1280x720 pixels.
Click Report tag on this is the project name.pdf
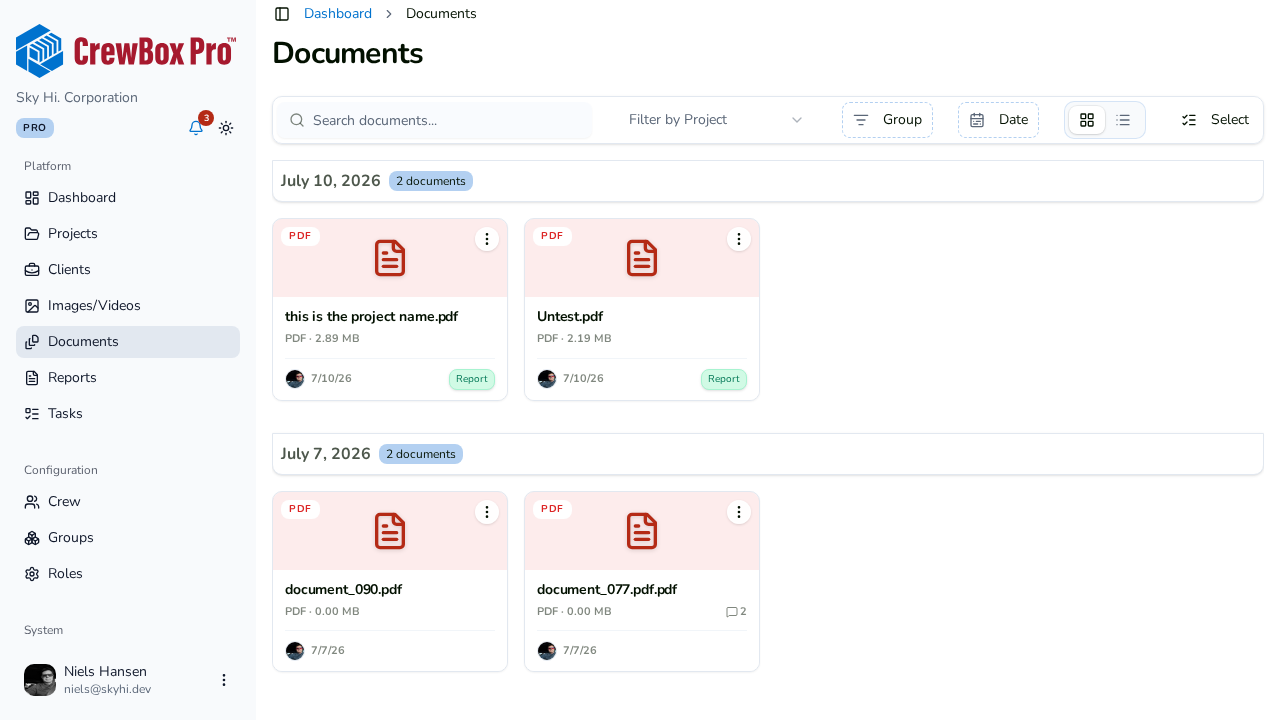point(472,379)
